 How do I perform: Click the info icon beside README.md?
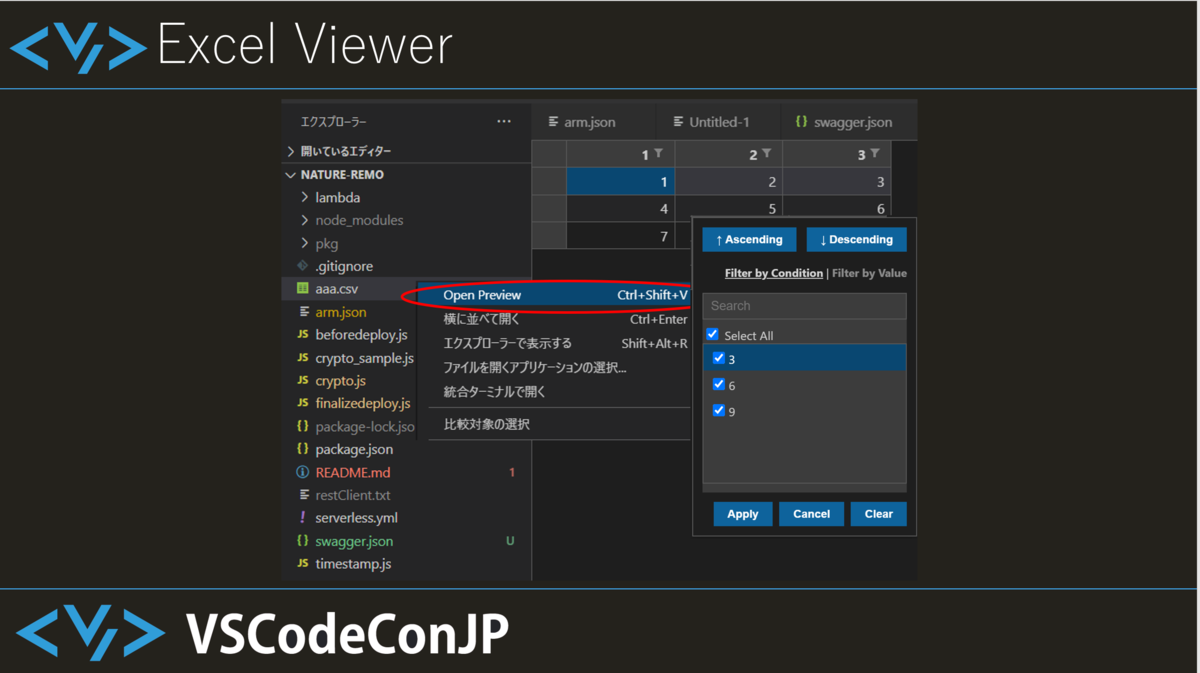tap(303, 472)
